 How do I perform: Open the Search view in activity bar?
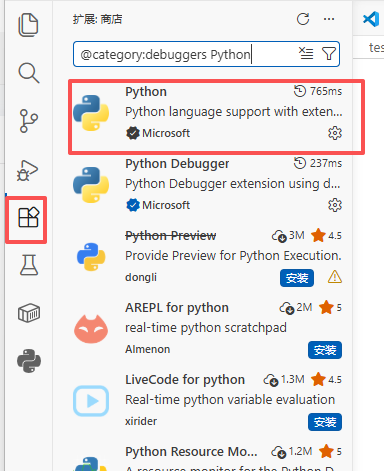(x=29, y=73)
